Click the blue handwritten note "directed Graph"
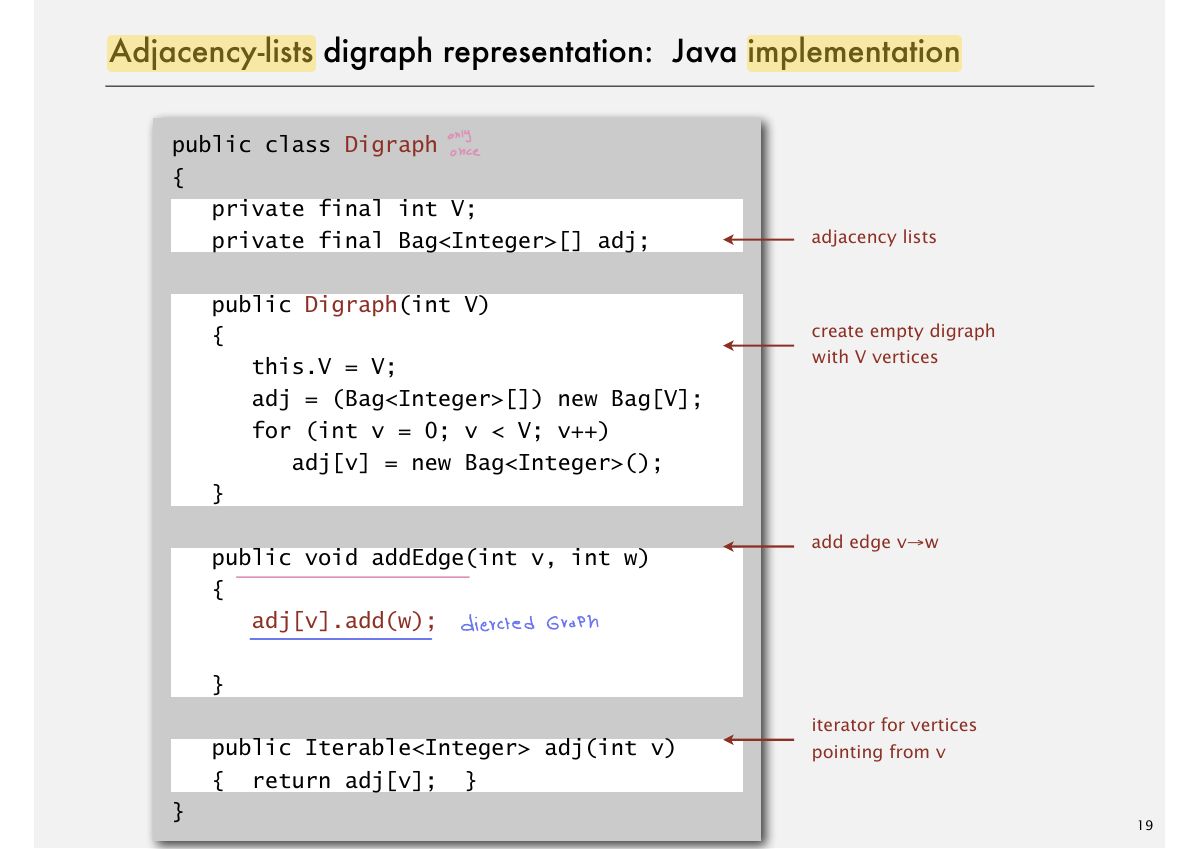Screen dimensions: 1200x849 click(529, 623)
